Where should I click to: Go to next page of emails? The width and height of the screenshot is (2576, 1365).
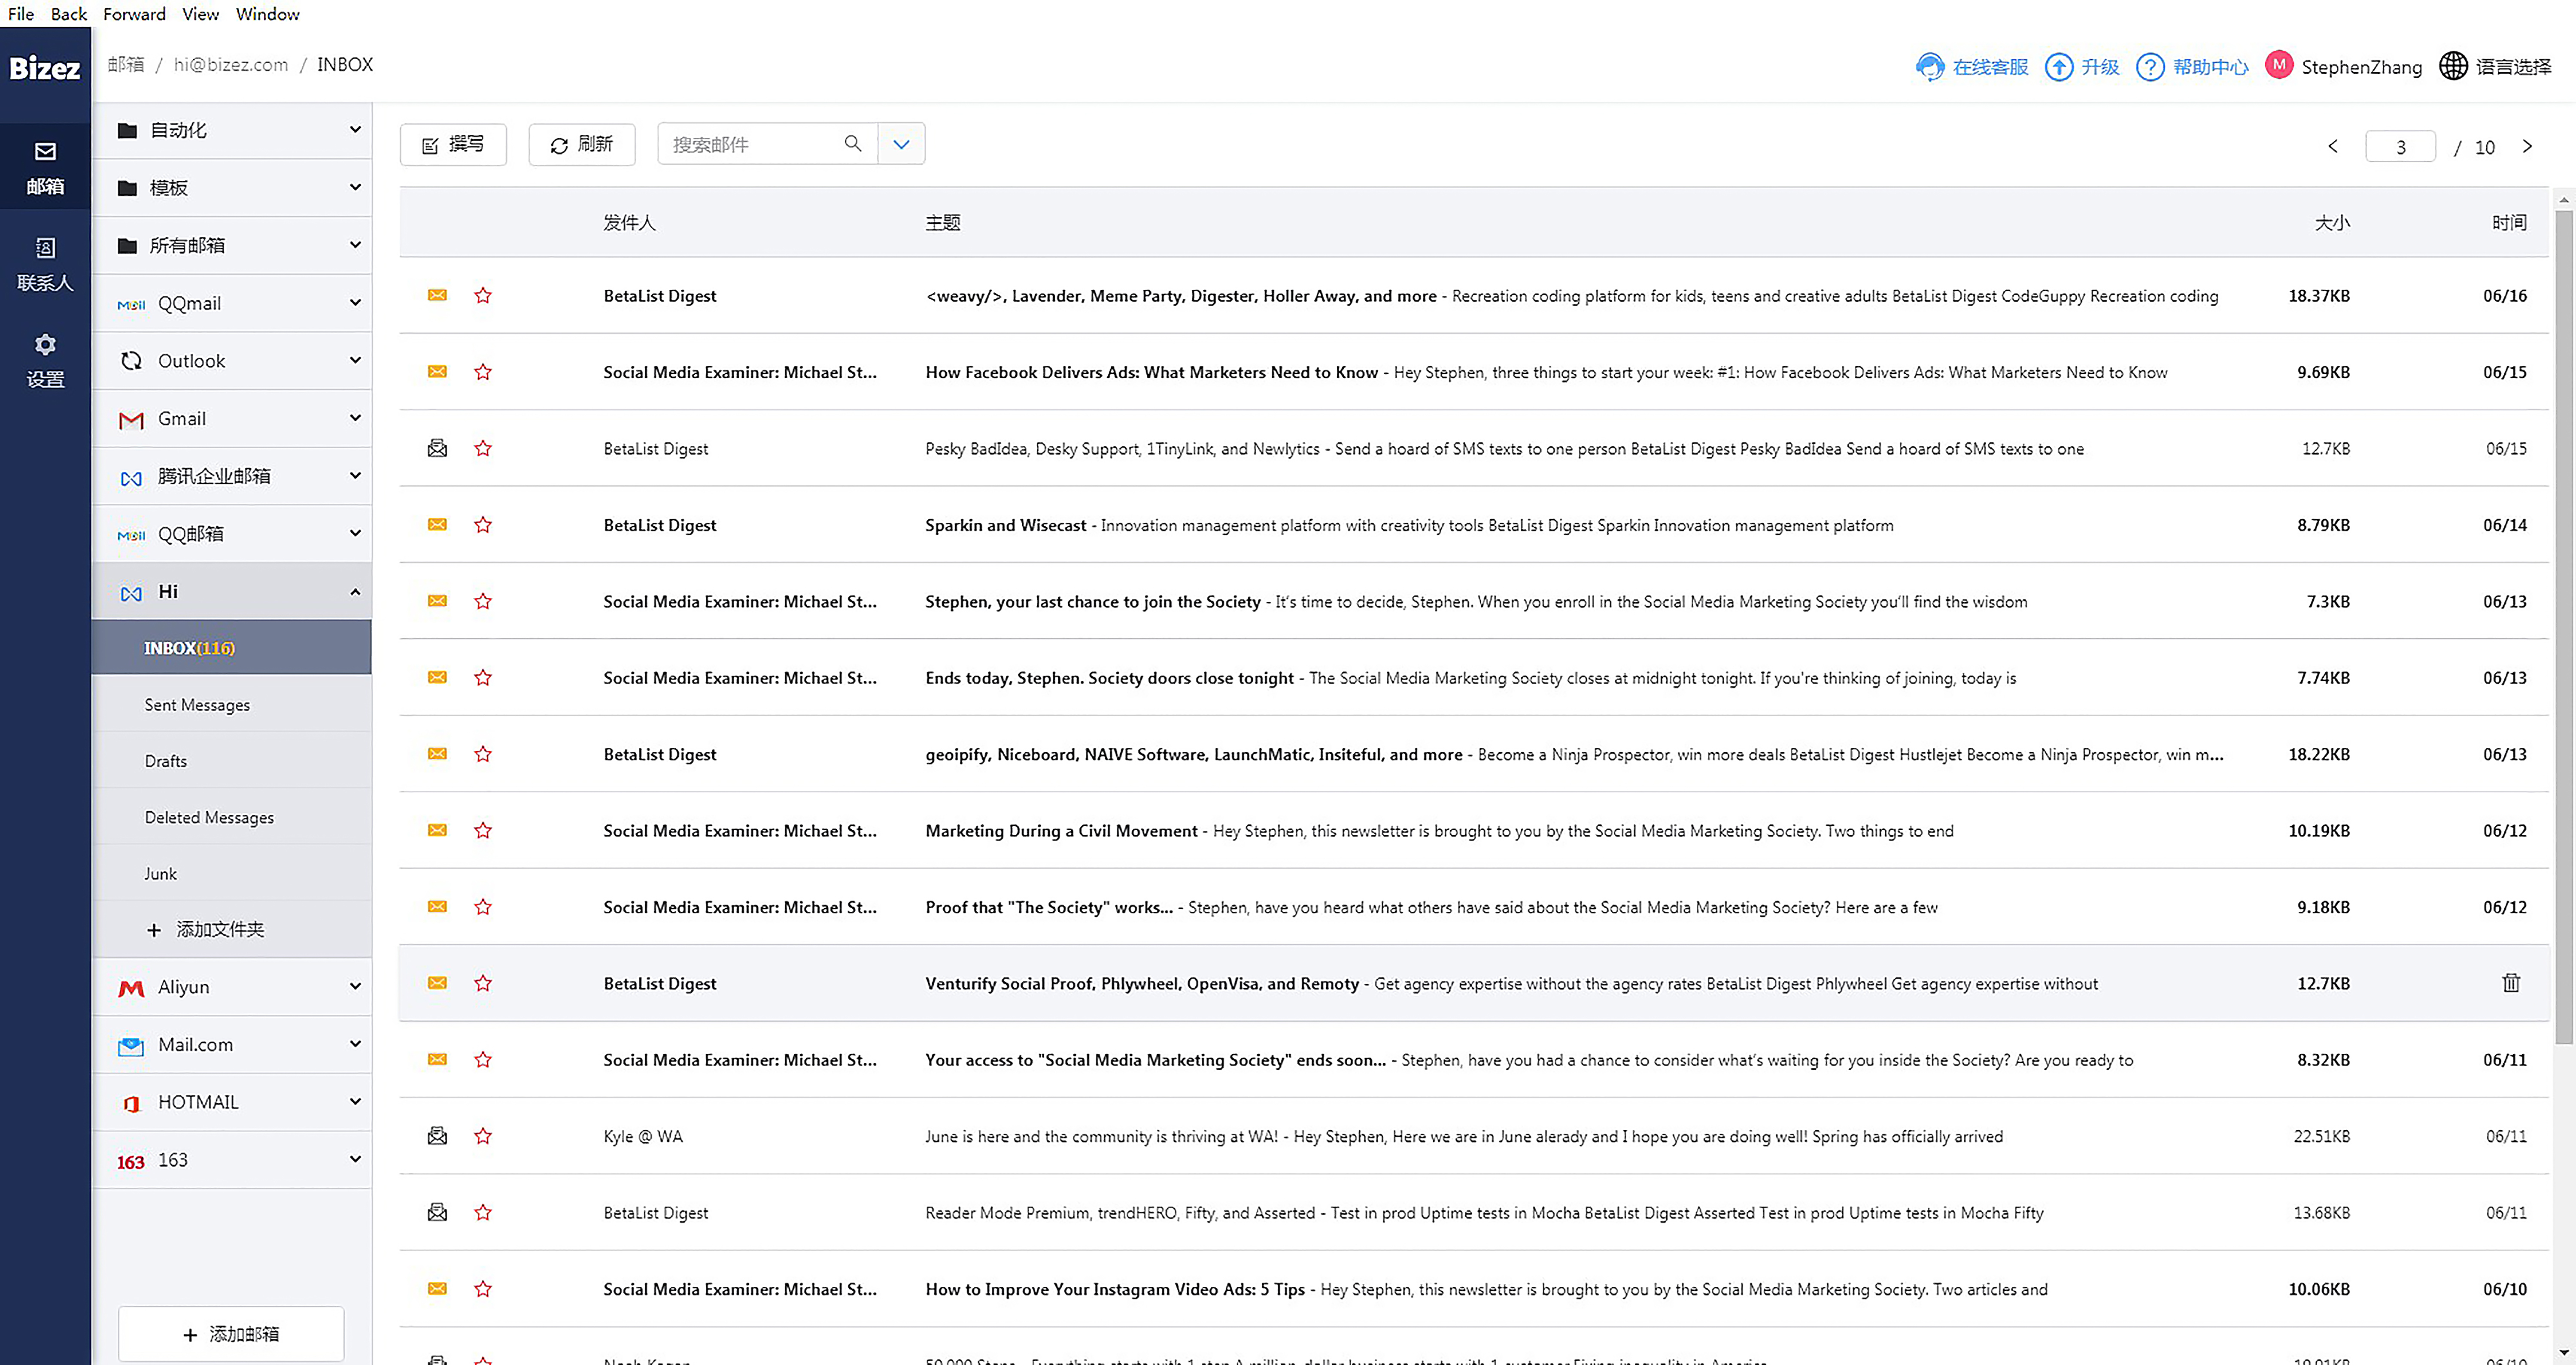2527,146
